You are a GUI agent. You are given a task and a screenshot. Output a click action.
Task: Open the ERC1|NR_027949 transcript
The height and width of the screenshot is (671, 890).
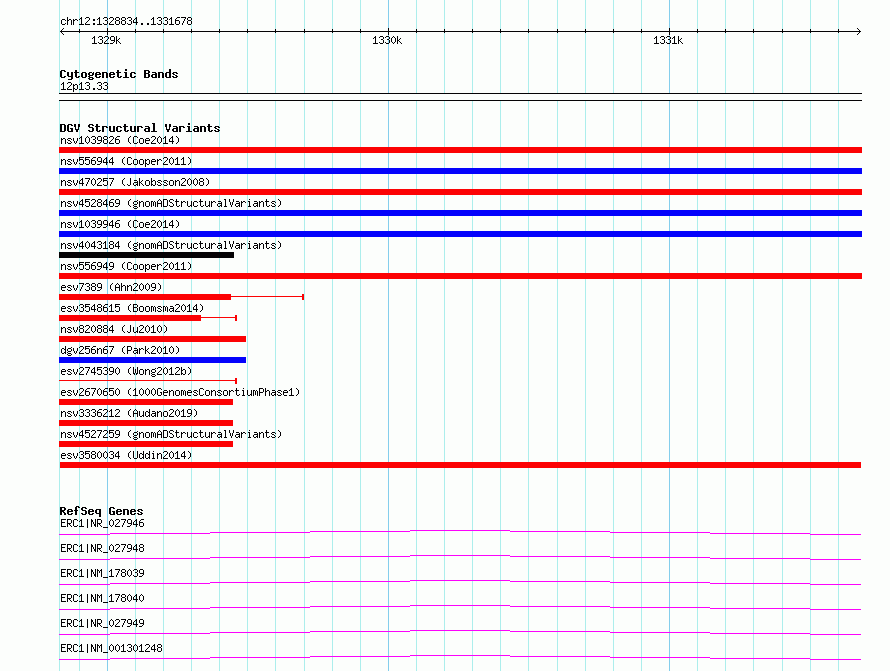[102, 623]
